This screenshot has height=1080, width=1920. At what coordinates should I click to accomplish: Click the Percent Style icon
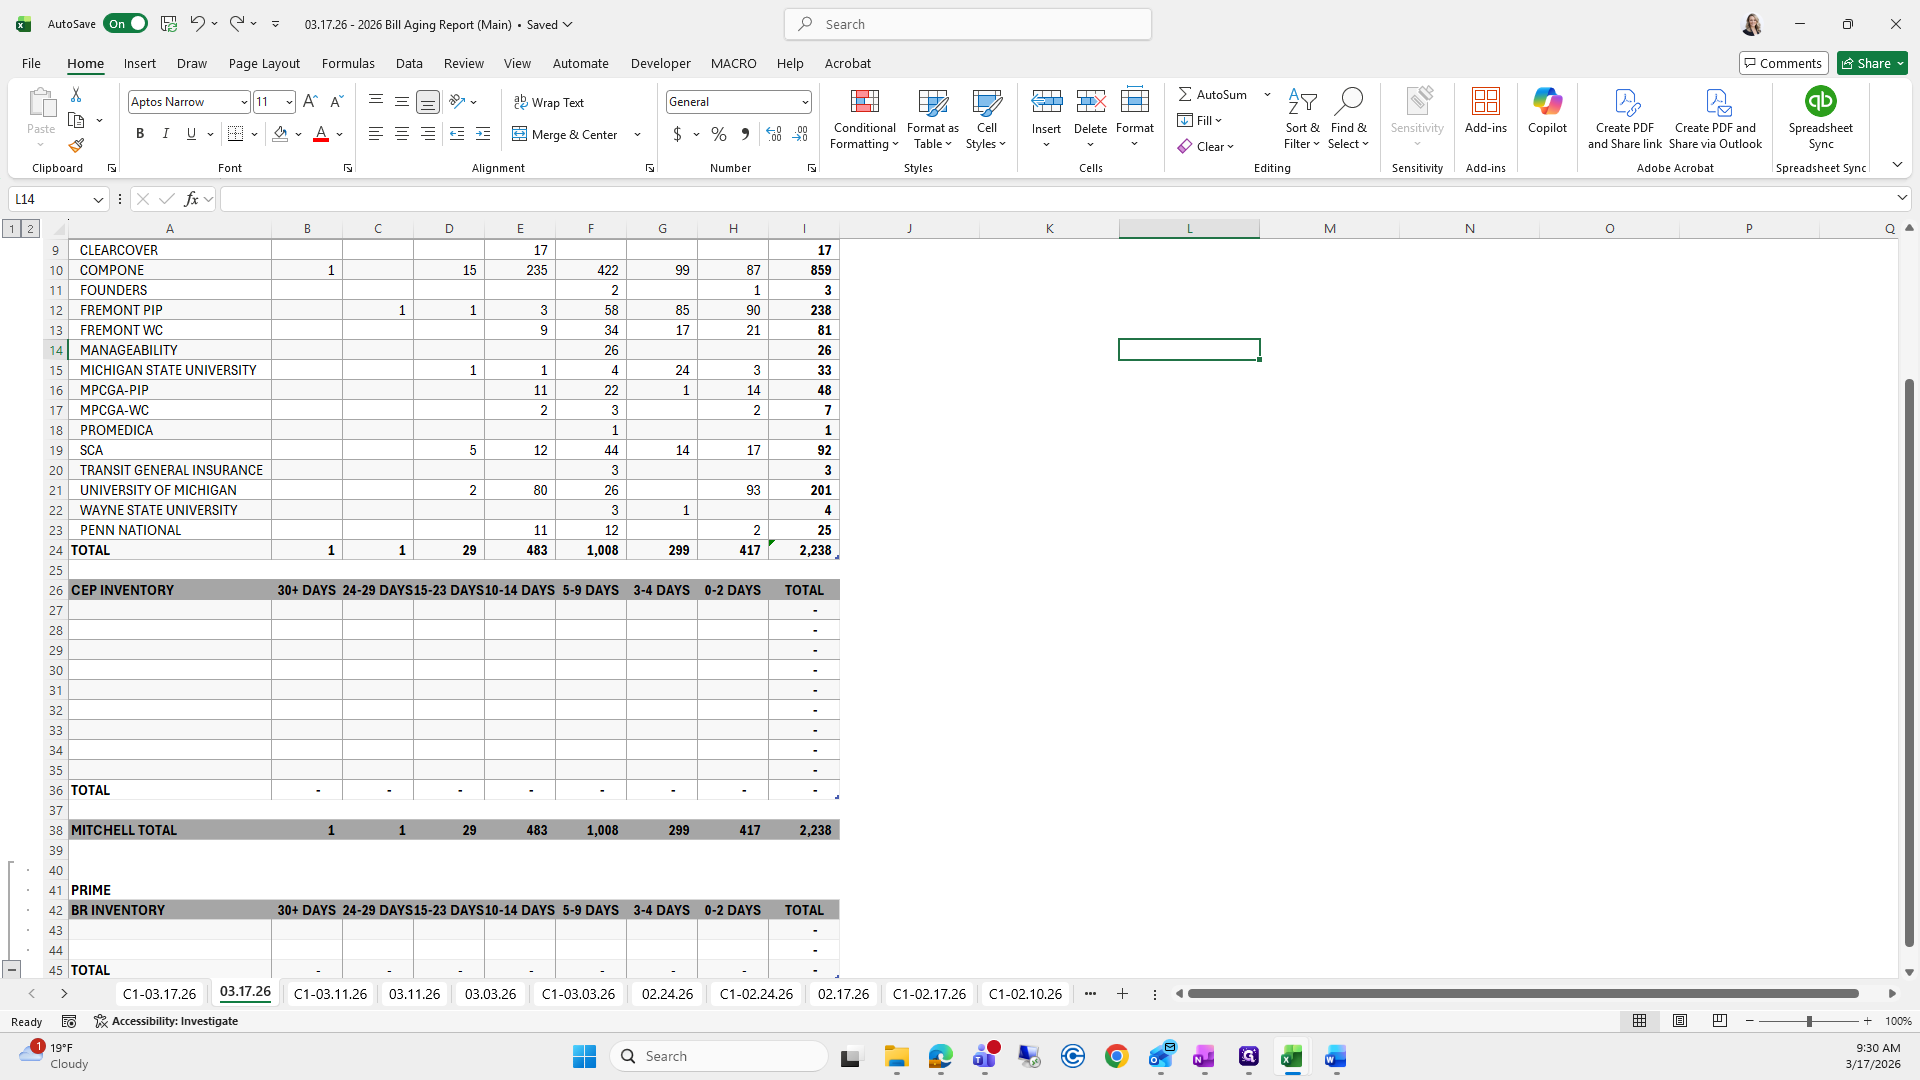tap(719, 134)
